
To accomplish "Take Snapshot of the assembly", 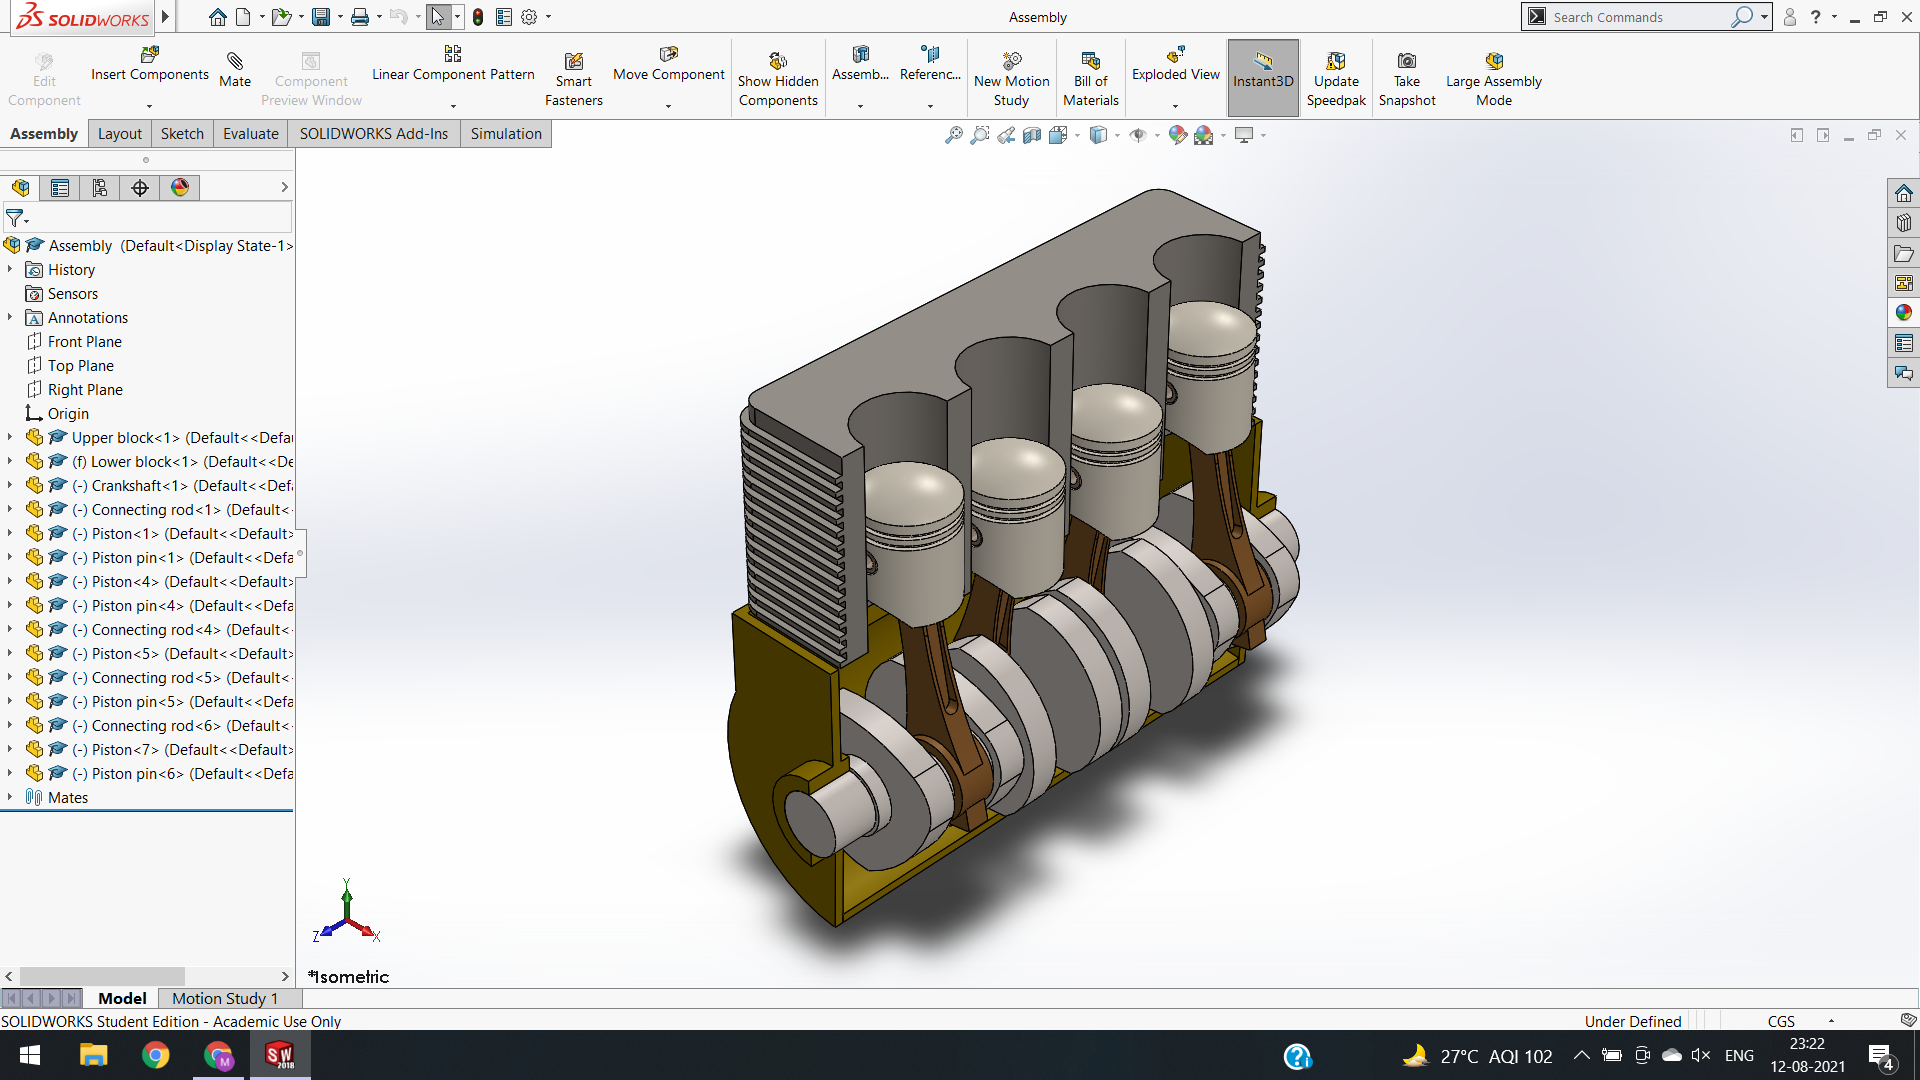I will tap(1406, 62).
